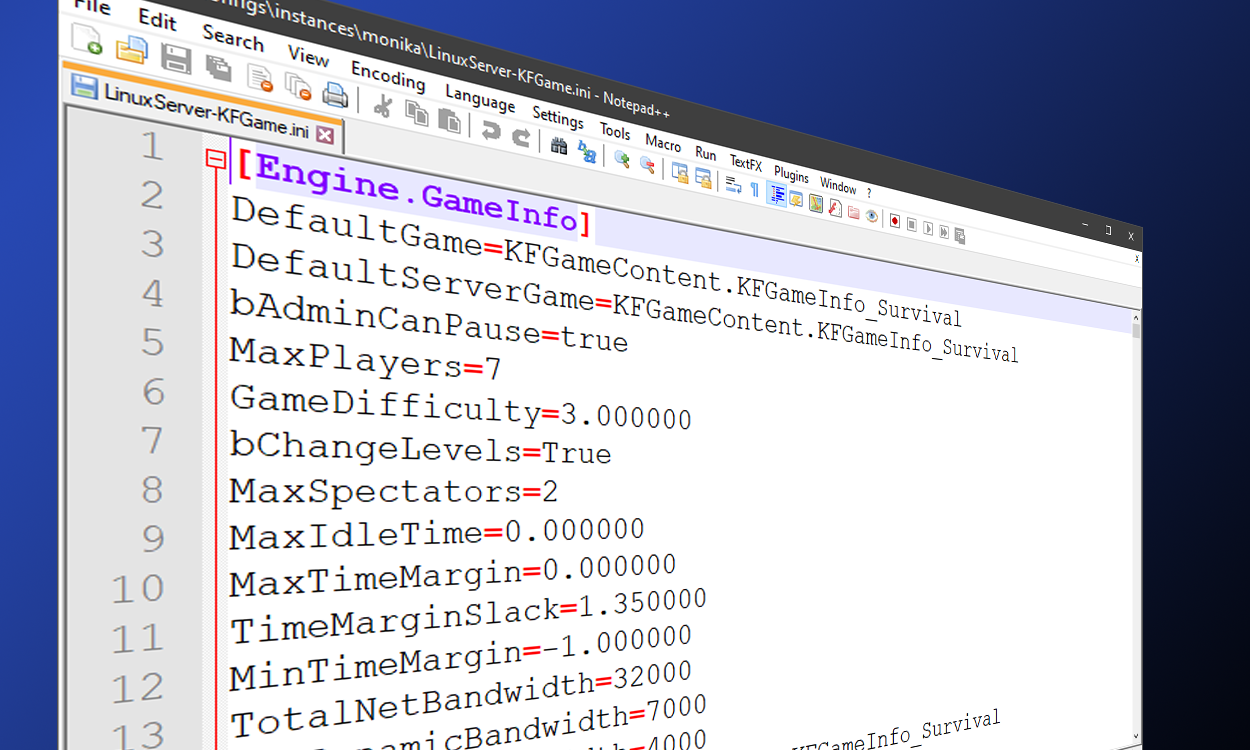Viewport: 1250px width, 750px height.
Task: Open the Language menu
Action: (480, 99)
